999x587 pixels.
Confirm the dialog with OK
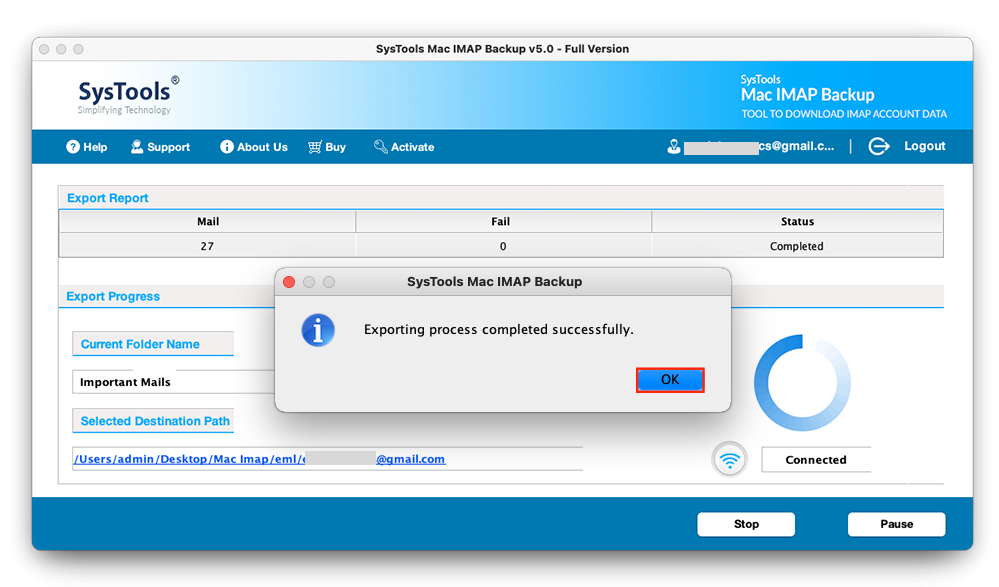[x=670, y=380]
